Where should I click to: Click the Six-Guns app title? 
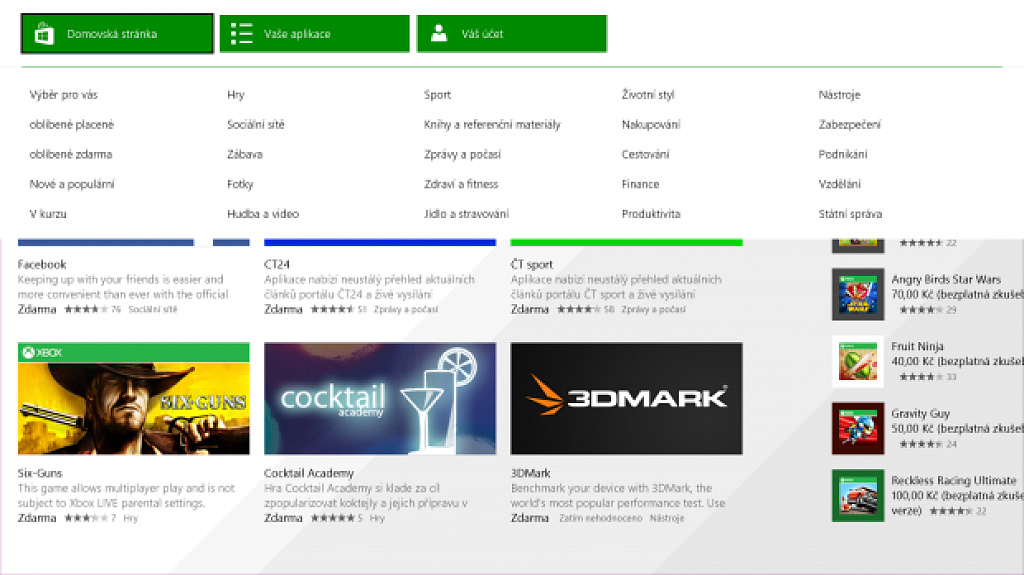pyautogui.click(x=40, y=473)
